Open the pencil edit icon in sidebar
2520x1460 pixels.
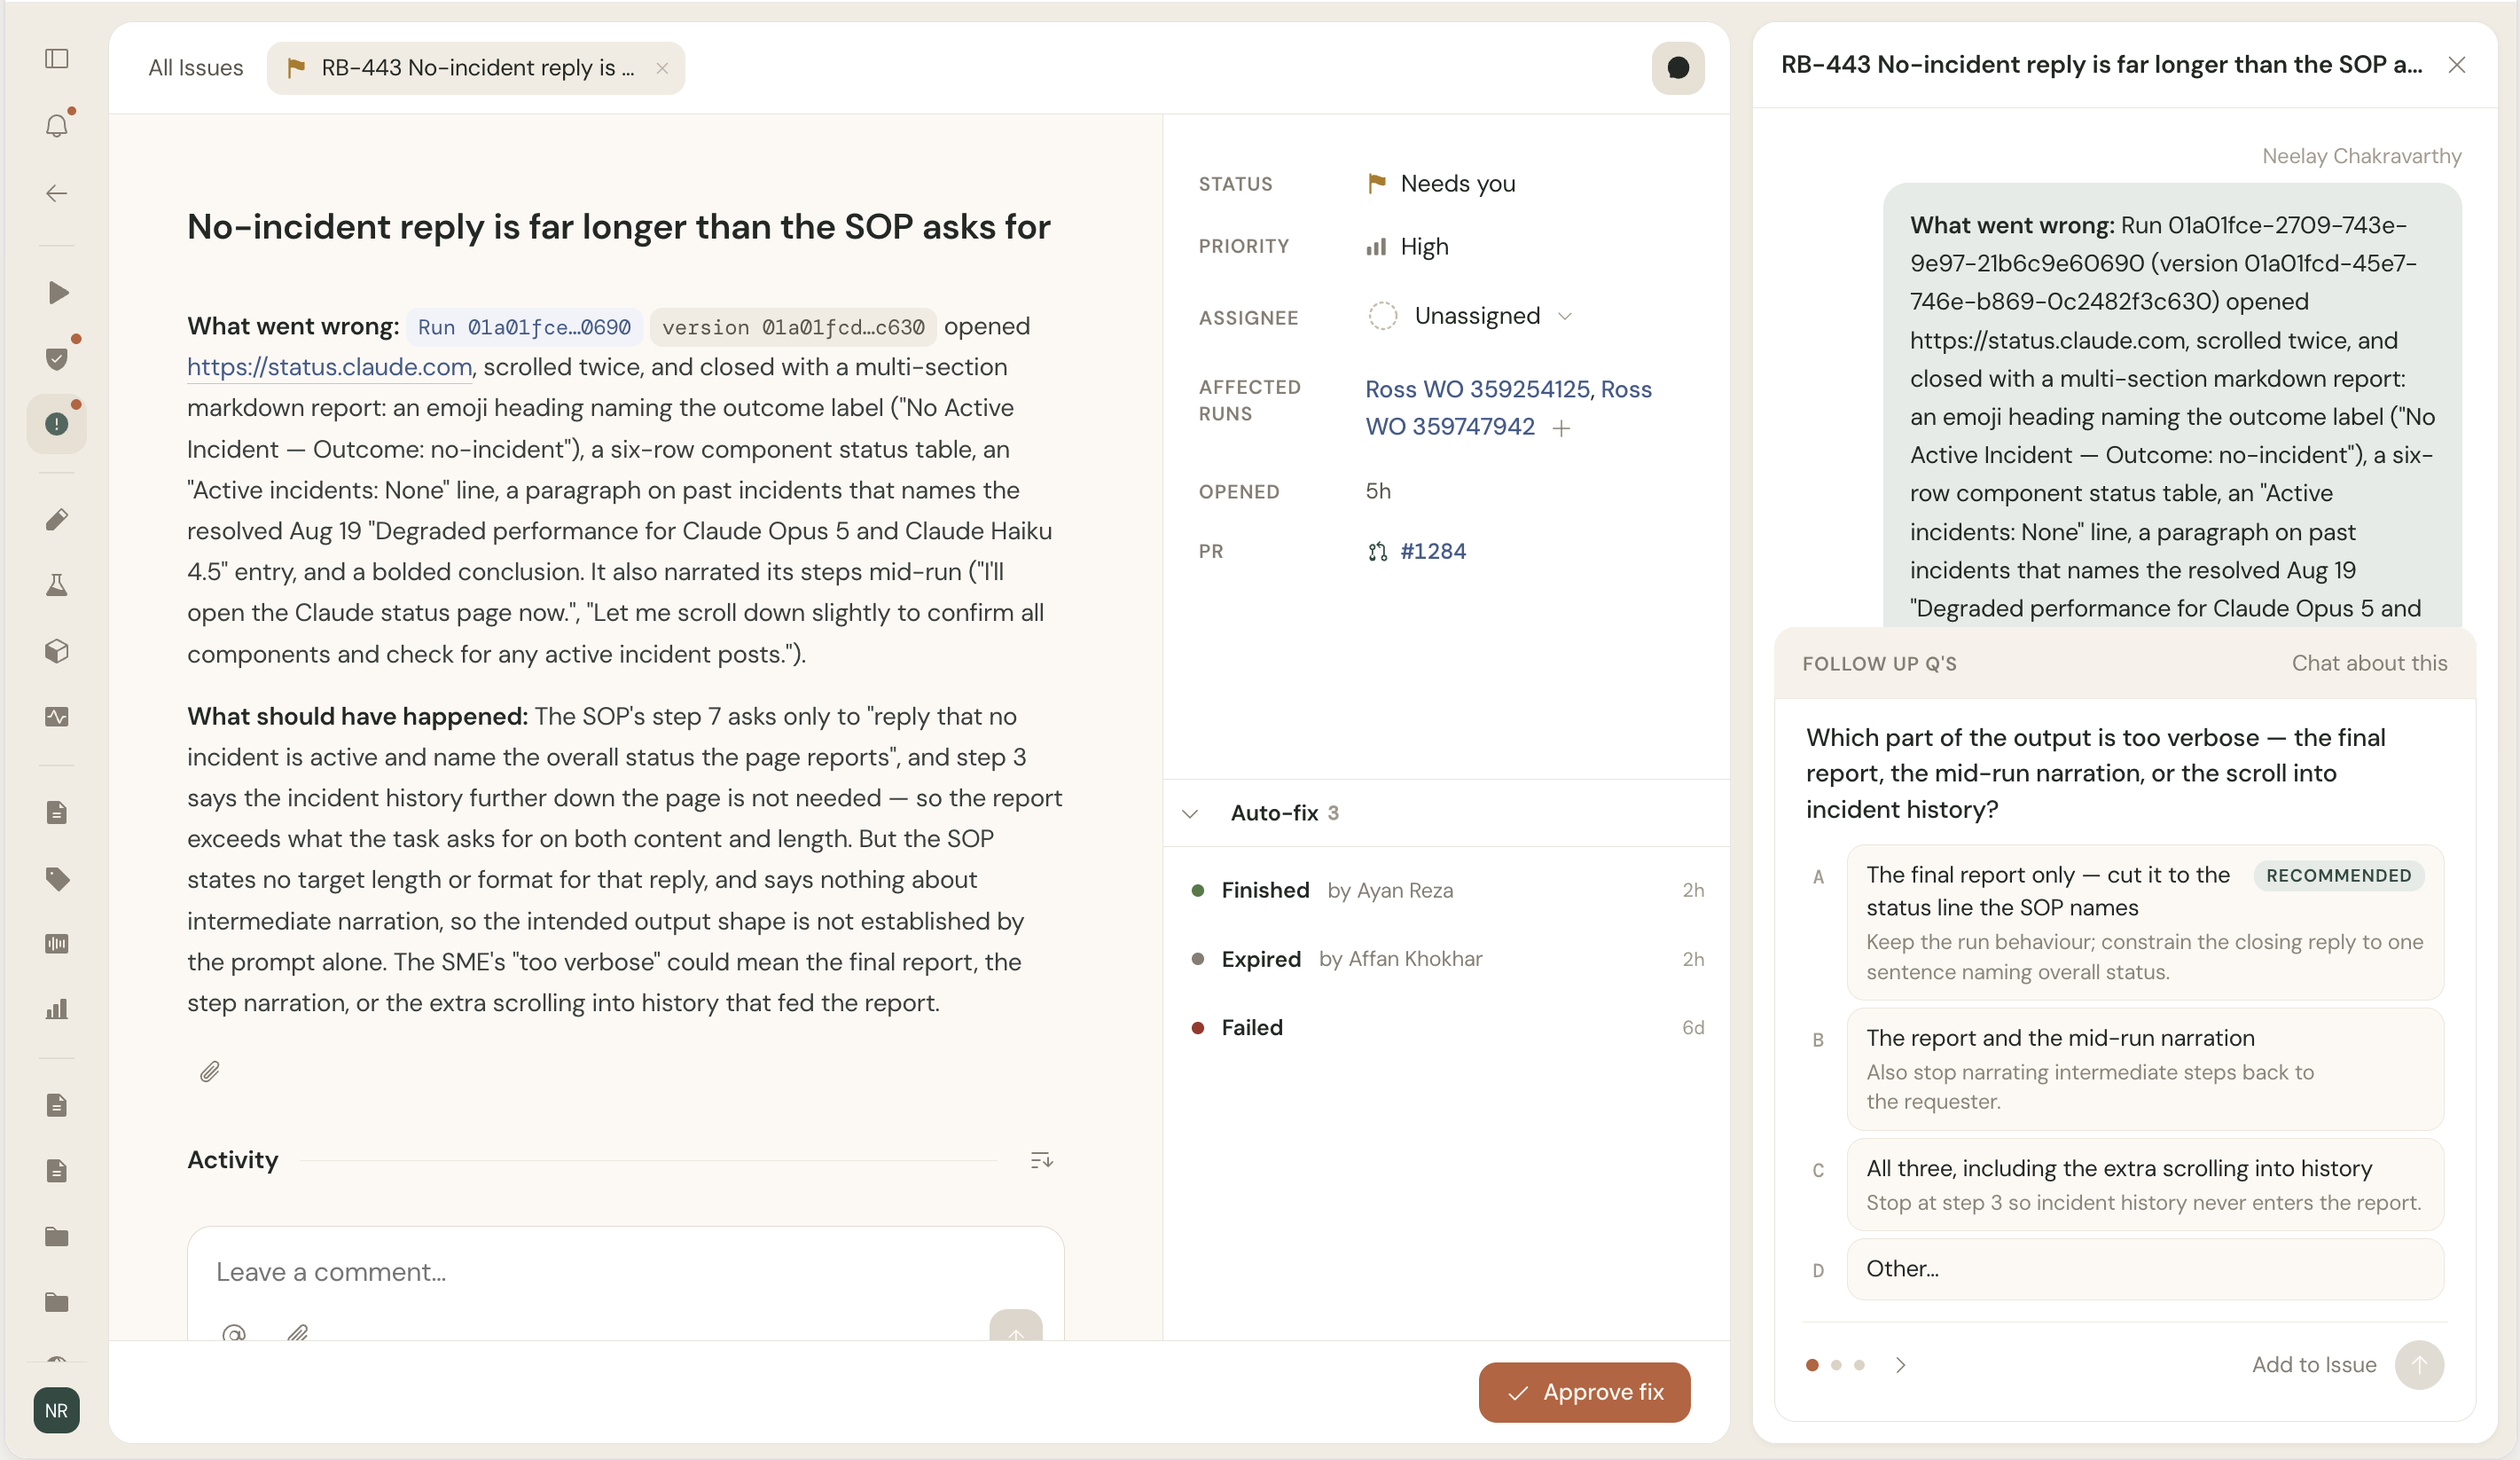tap(57, 519)
